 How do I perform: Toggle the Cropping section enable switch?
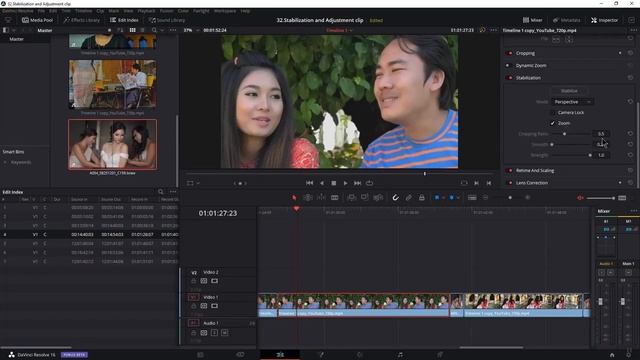(509, 53)
